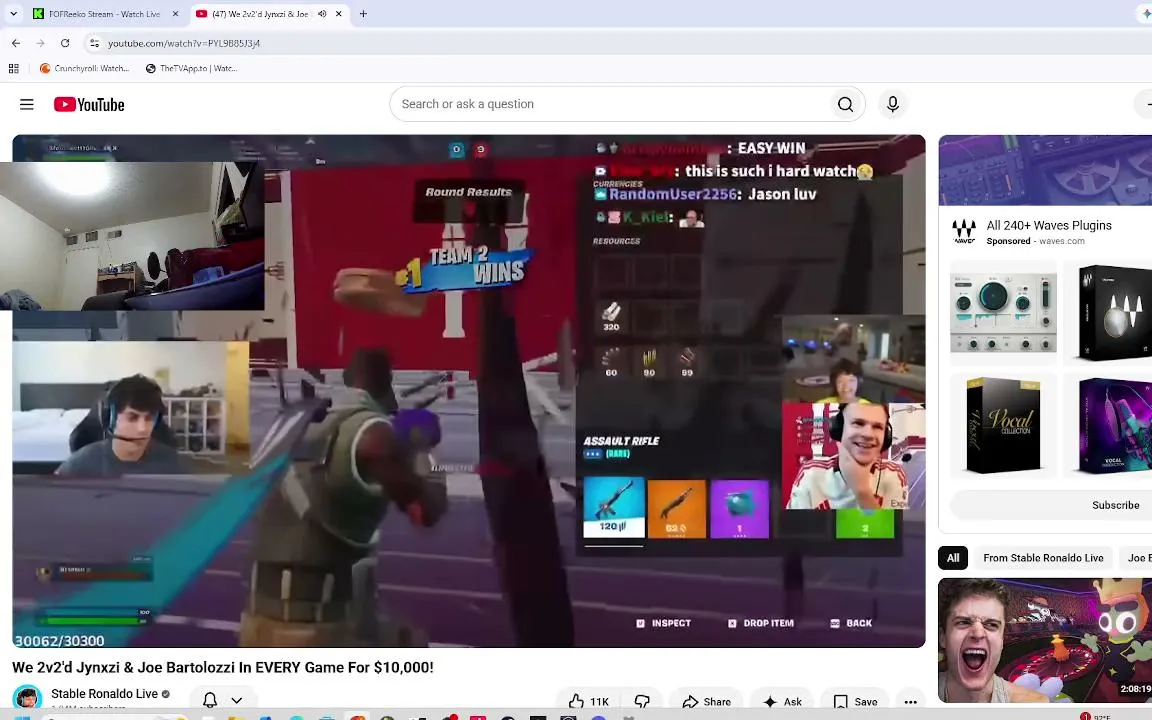
Task: Click the Waves equalizer plugin product image
Action: [x=1003, y=313]
